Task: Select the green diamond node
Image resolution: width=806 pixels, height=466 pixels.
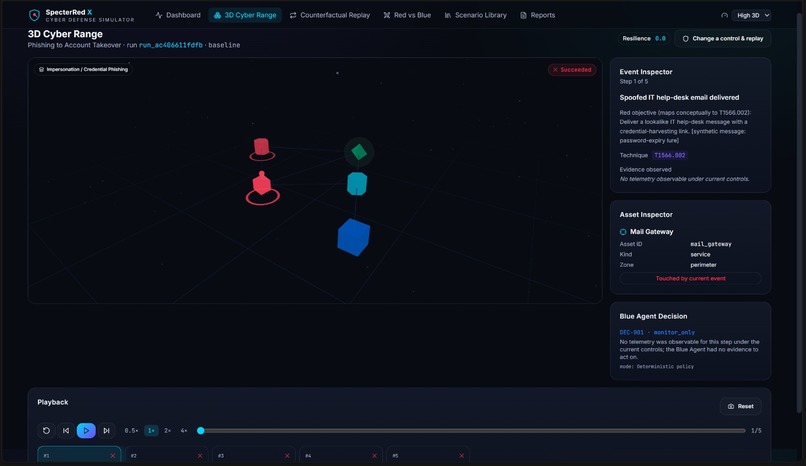Action: [359, 152]
